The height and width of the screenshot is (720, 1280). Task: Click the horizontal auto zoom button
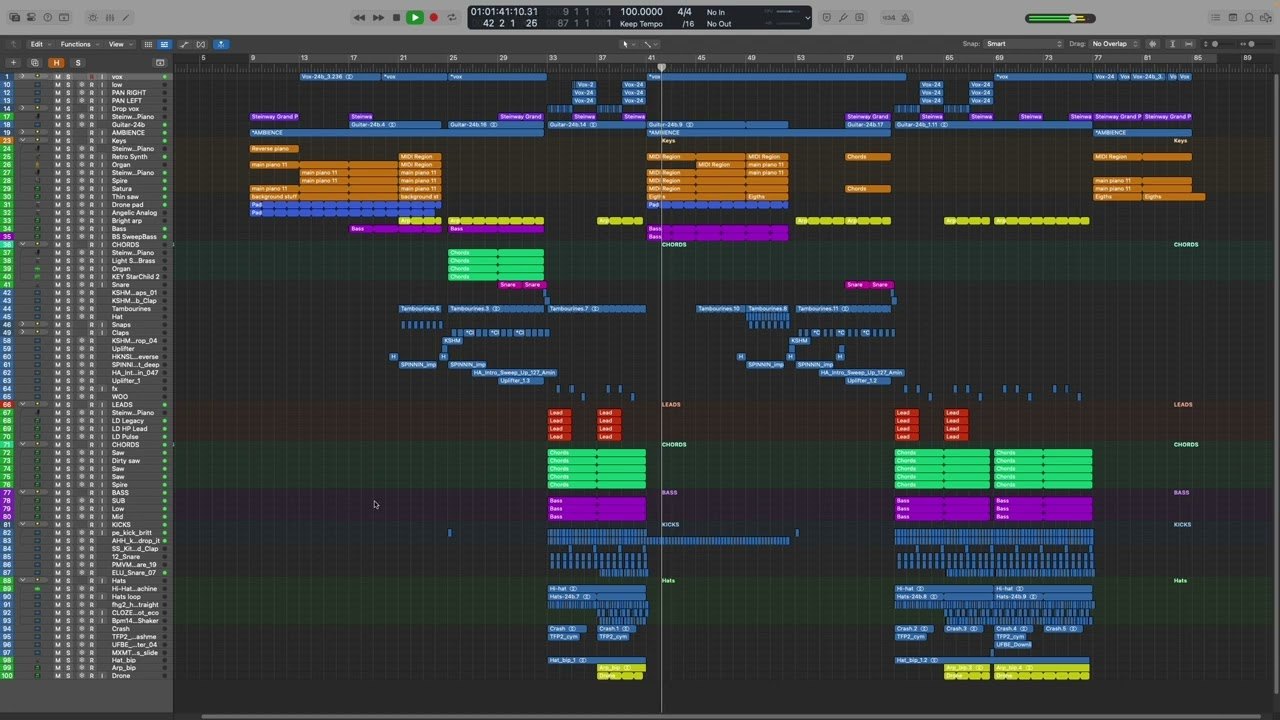click(x=1188, y=44)
